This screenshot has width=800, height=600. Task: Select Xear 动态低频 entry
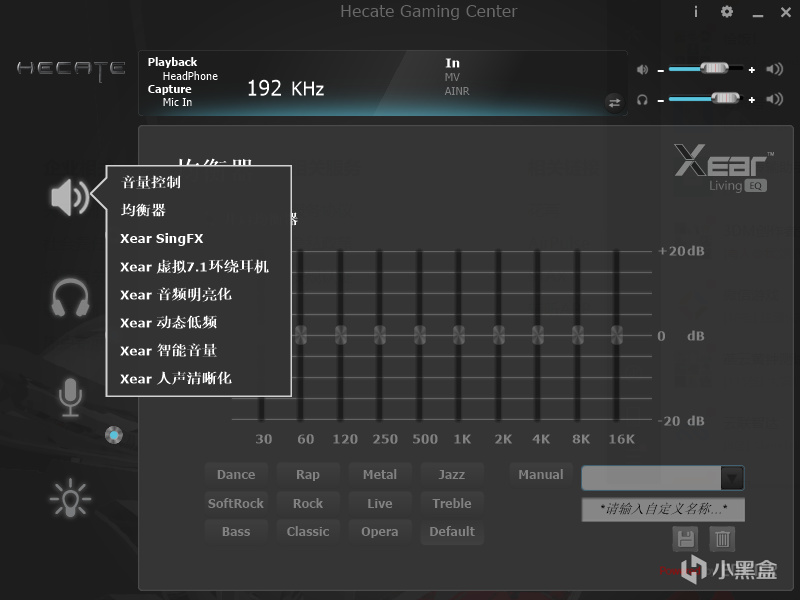coord(168,322)
